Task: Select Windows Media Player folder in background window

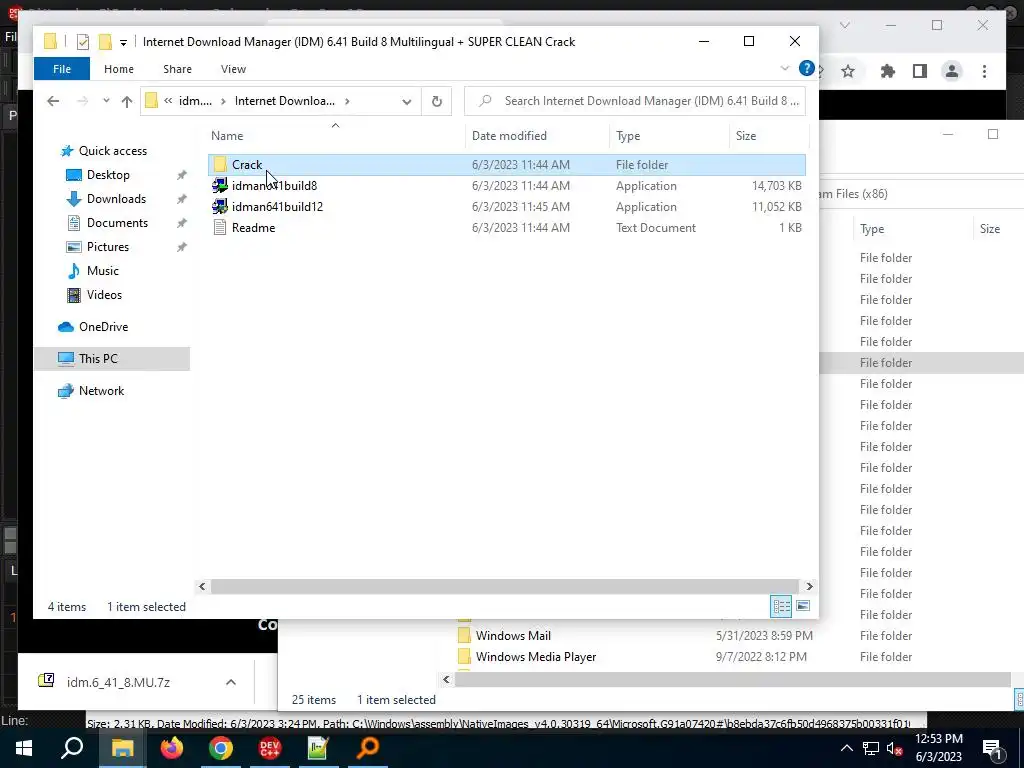Action: pos(536,657)
